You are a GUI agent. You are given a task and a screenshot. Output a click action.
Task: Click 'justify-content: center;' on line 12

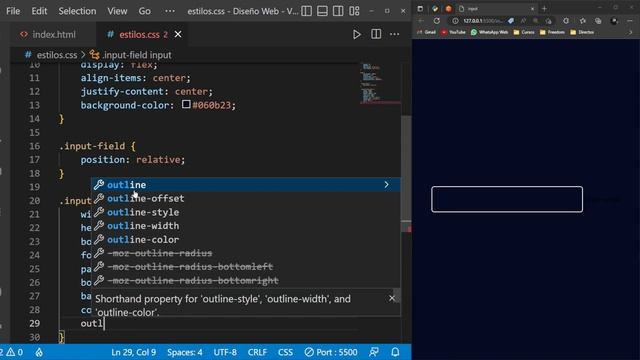pyautogui.click(x=147, y=91)
